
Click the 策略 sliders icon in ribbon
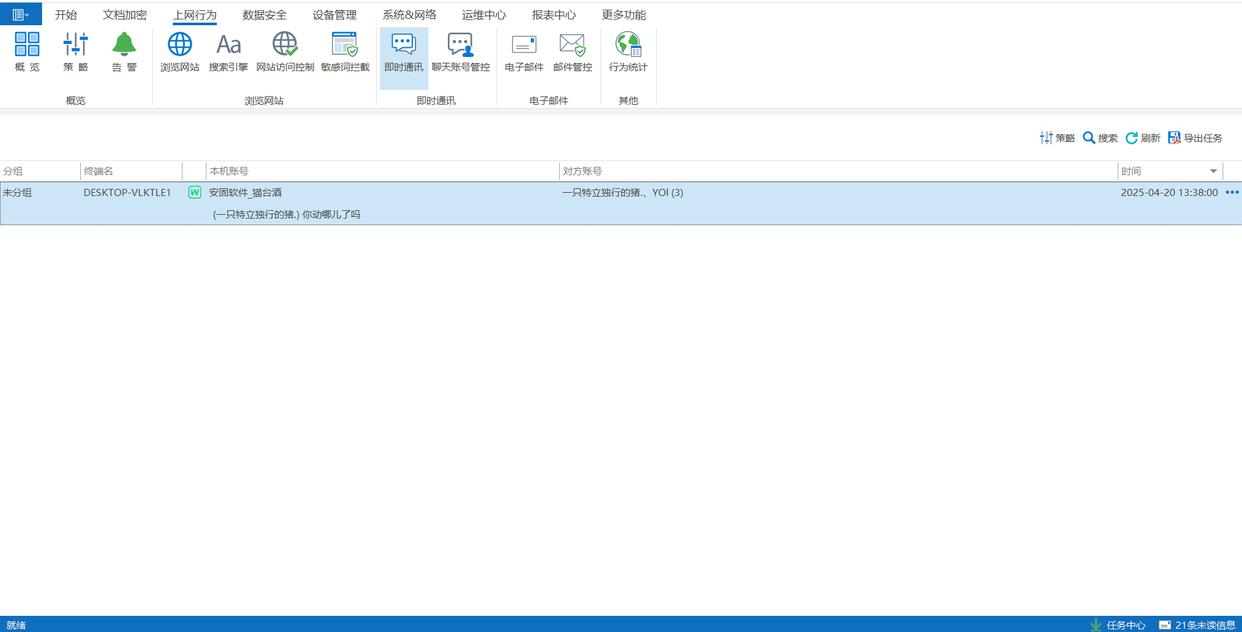coord(75,52)
